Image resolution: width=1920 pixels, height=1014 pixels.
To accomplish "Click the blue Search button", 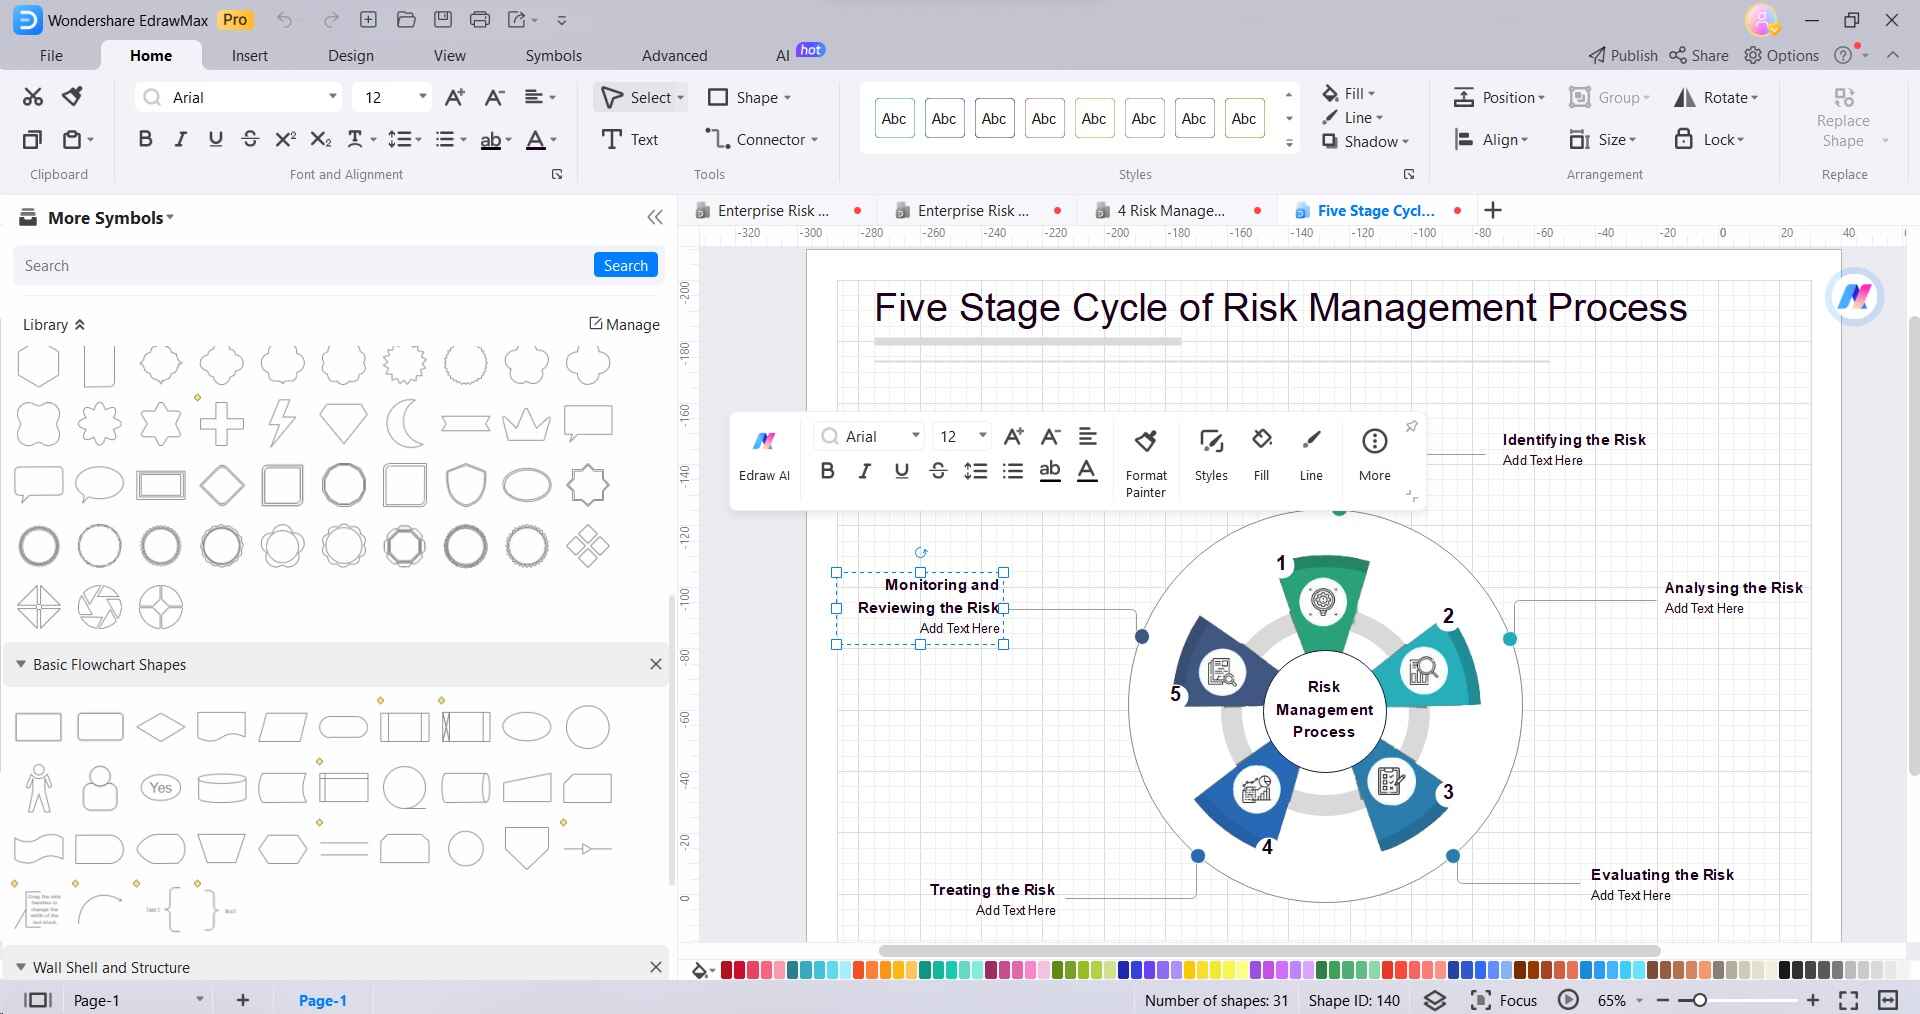I will pyautogui.click(x=626, y=265).
